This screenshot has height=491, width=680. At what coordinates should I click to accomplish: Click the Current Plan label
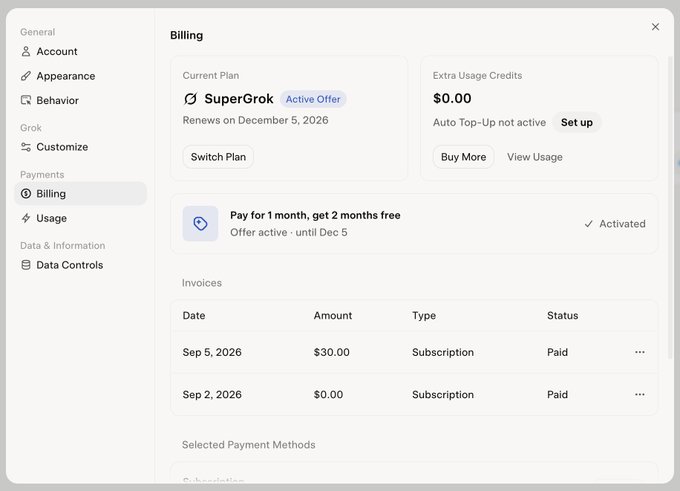coord(211,75)
